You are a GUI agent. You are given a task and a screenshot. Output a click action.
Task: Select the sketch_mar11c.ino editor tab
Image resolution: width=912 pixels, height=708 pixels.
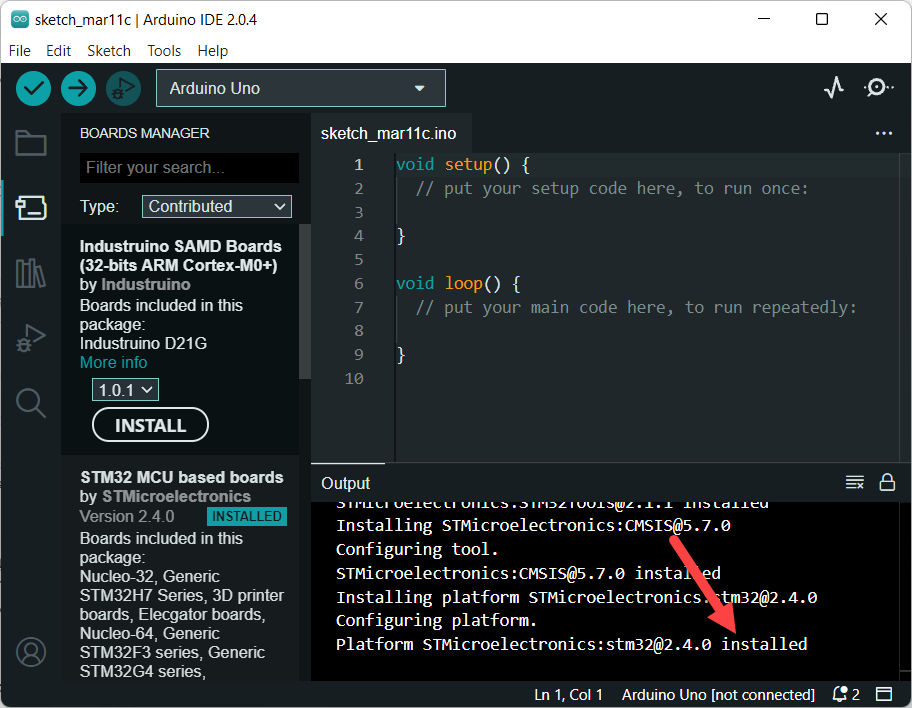tap(389, 134)
